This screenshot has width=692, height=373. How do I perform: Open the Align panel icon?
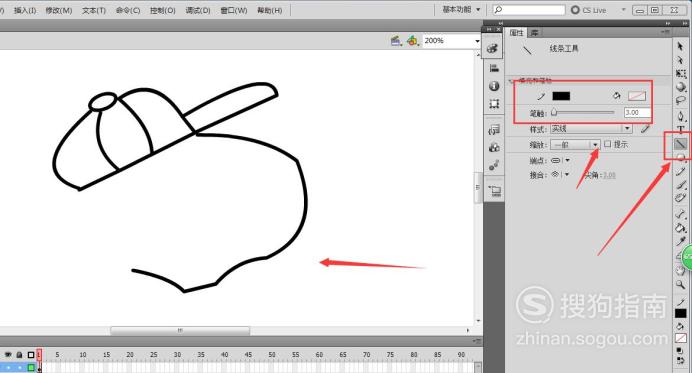(x=494, y=68)
